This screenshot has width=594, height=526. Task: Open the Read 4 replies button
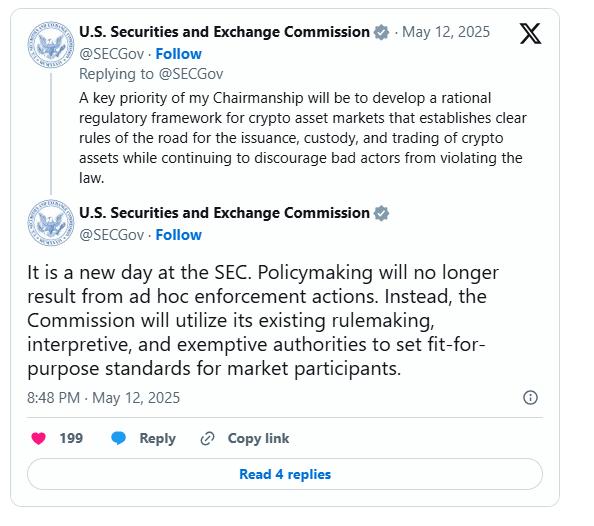[x=285, y=474]
